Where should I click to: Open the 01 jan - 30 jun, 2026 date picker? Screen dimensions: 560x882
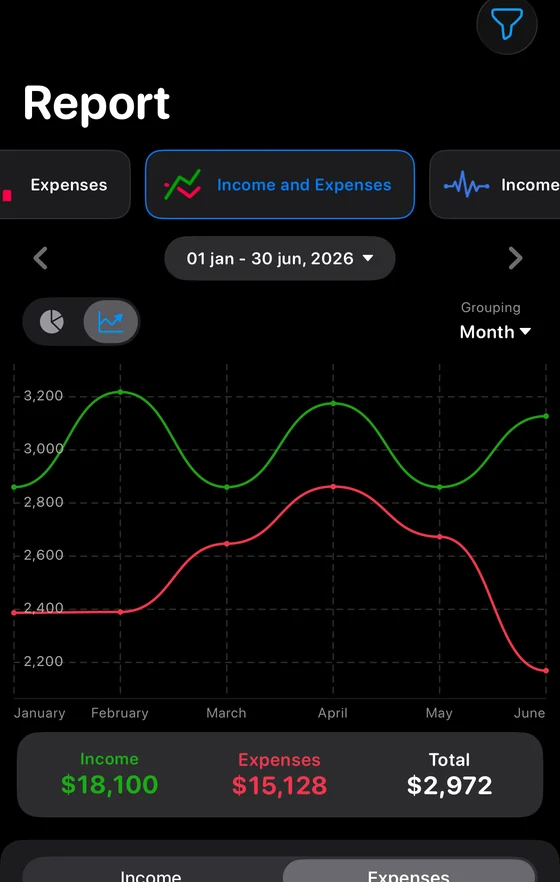pos(280,258)
